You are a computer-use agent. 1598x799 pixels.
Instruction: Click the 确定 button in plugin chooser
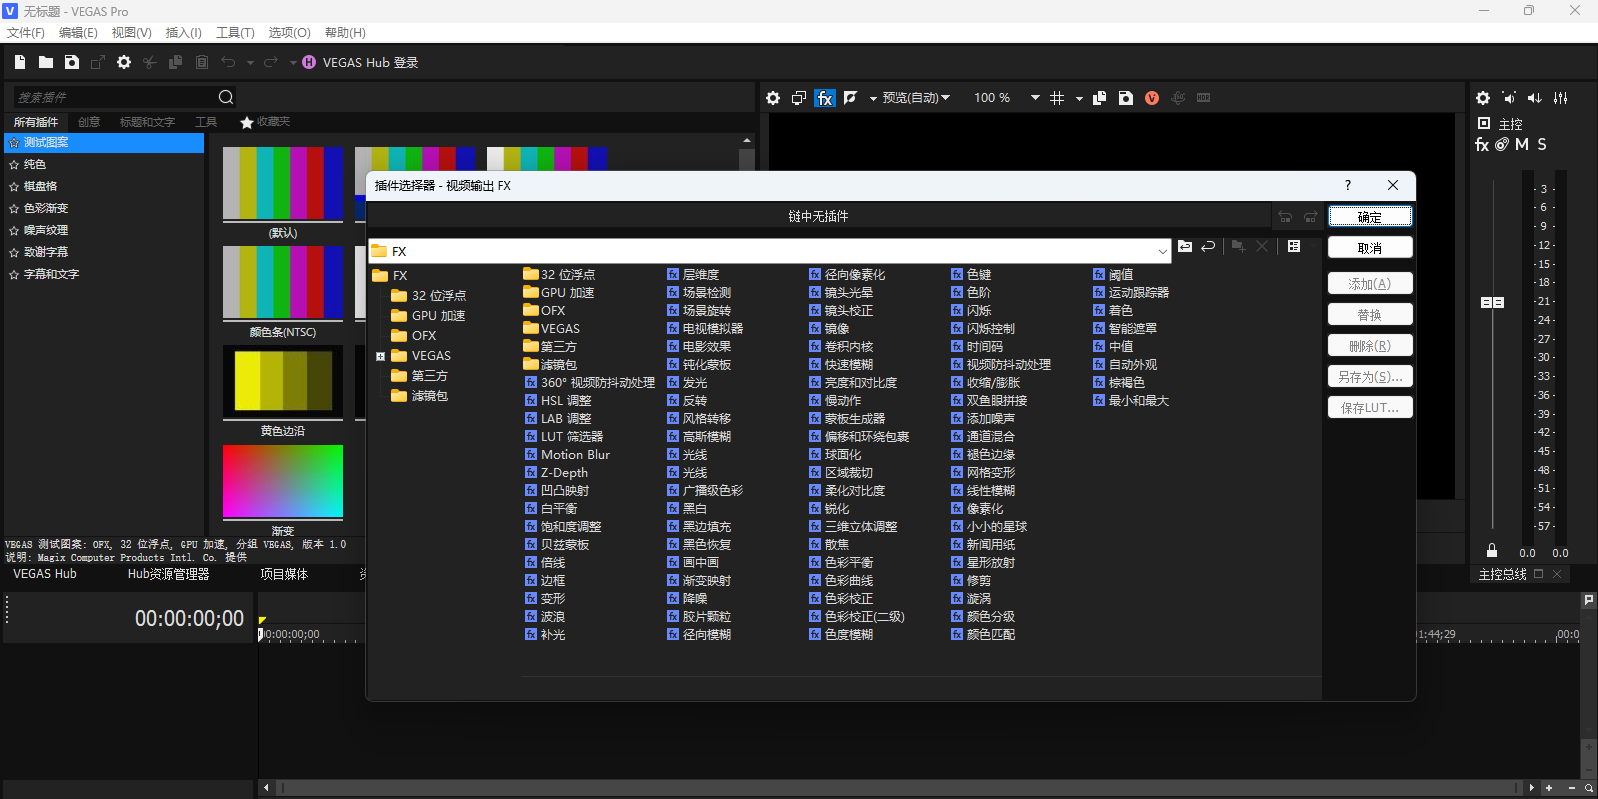point(1370,217)
